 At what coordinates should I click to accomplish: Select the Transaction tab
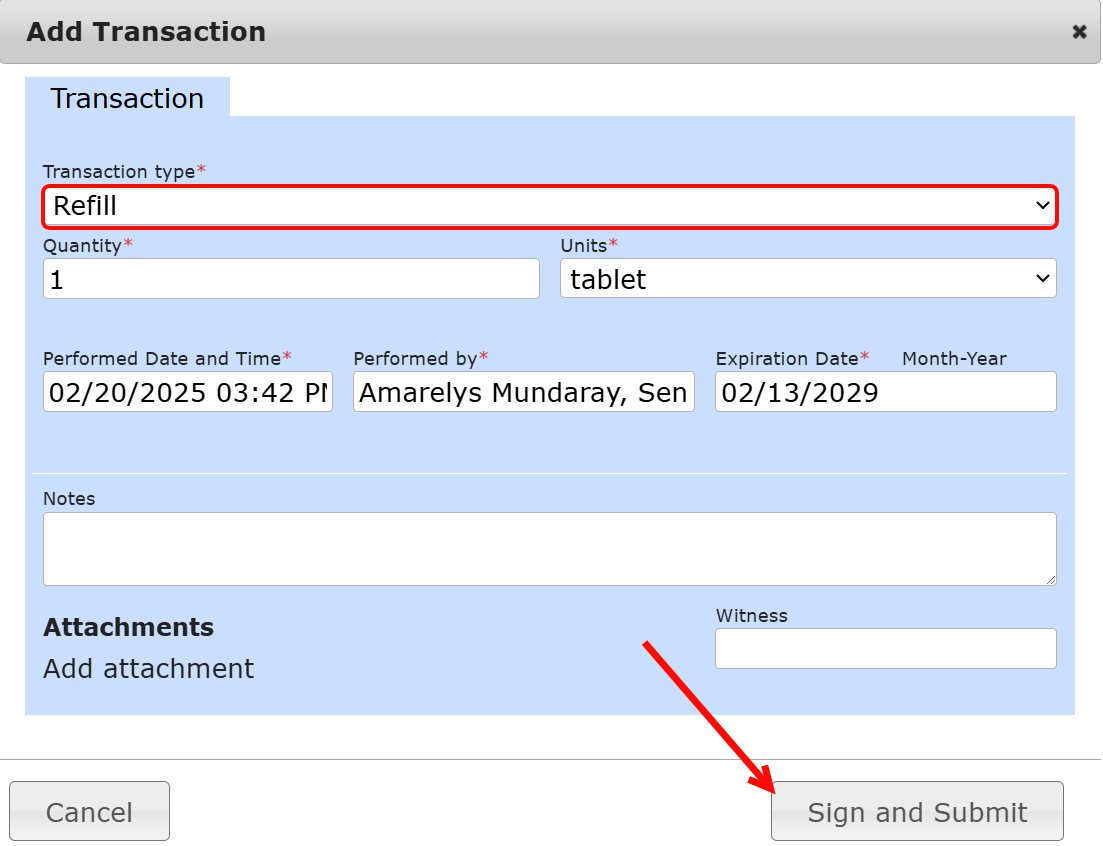(x=127, y=98)
